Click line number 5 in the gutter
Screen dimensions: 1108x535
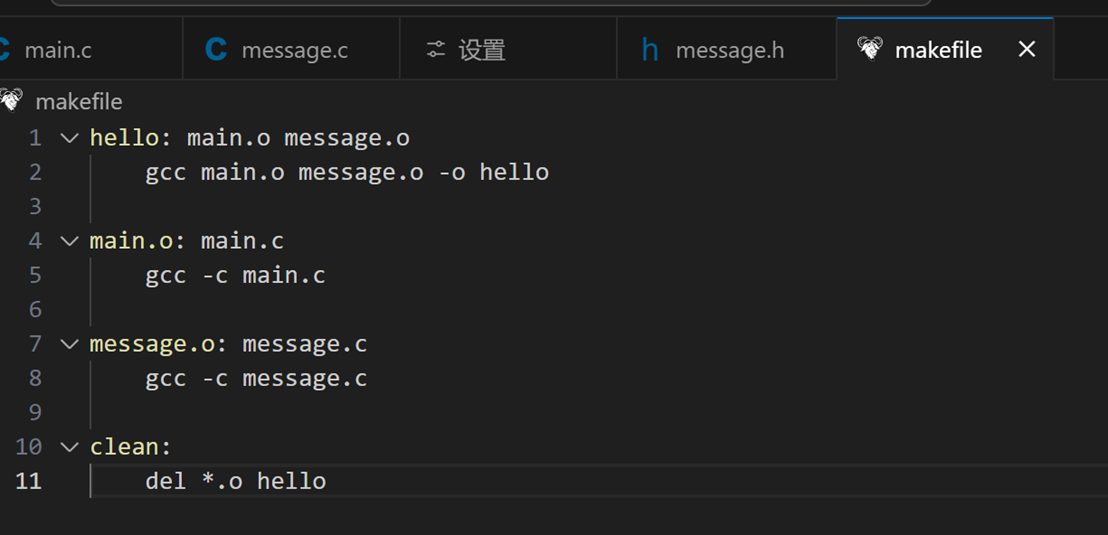[36, 275]
